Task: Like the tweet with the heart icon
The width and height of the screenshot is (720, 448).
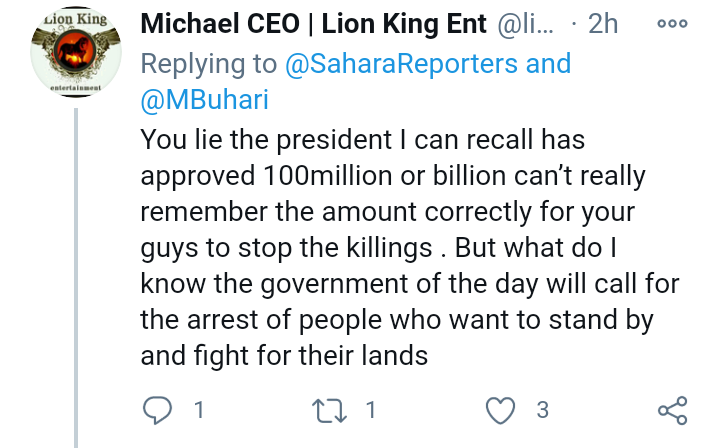Action: 501,410
